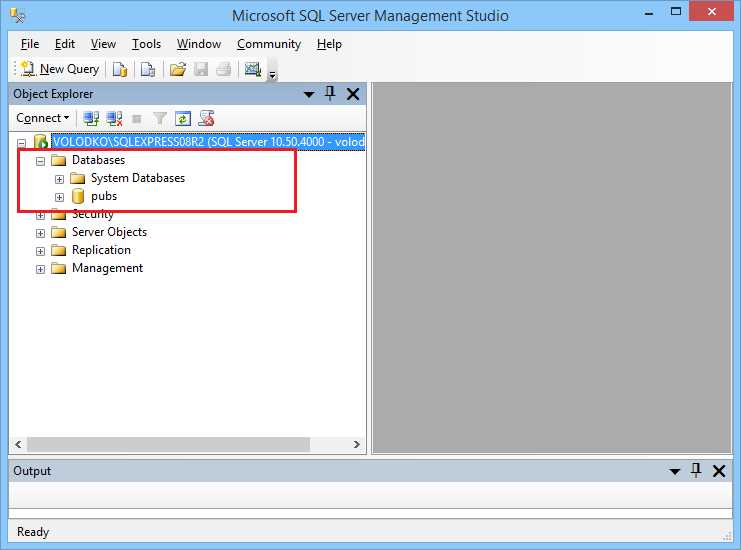Expand the Replication folder node
The height and width of the screenshot is (550, 741).
[41, 251]
